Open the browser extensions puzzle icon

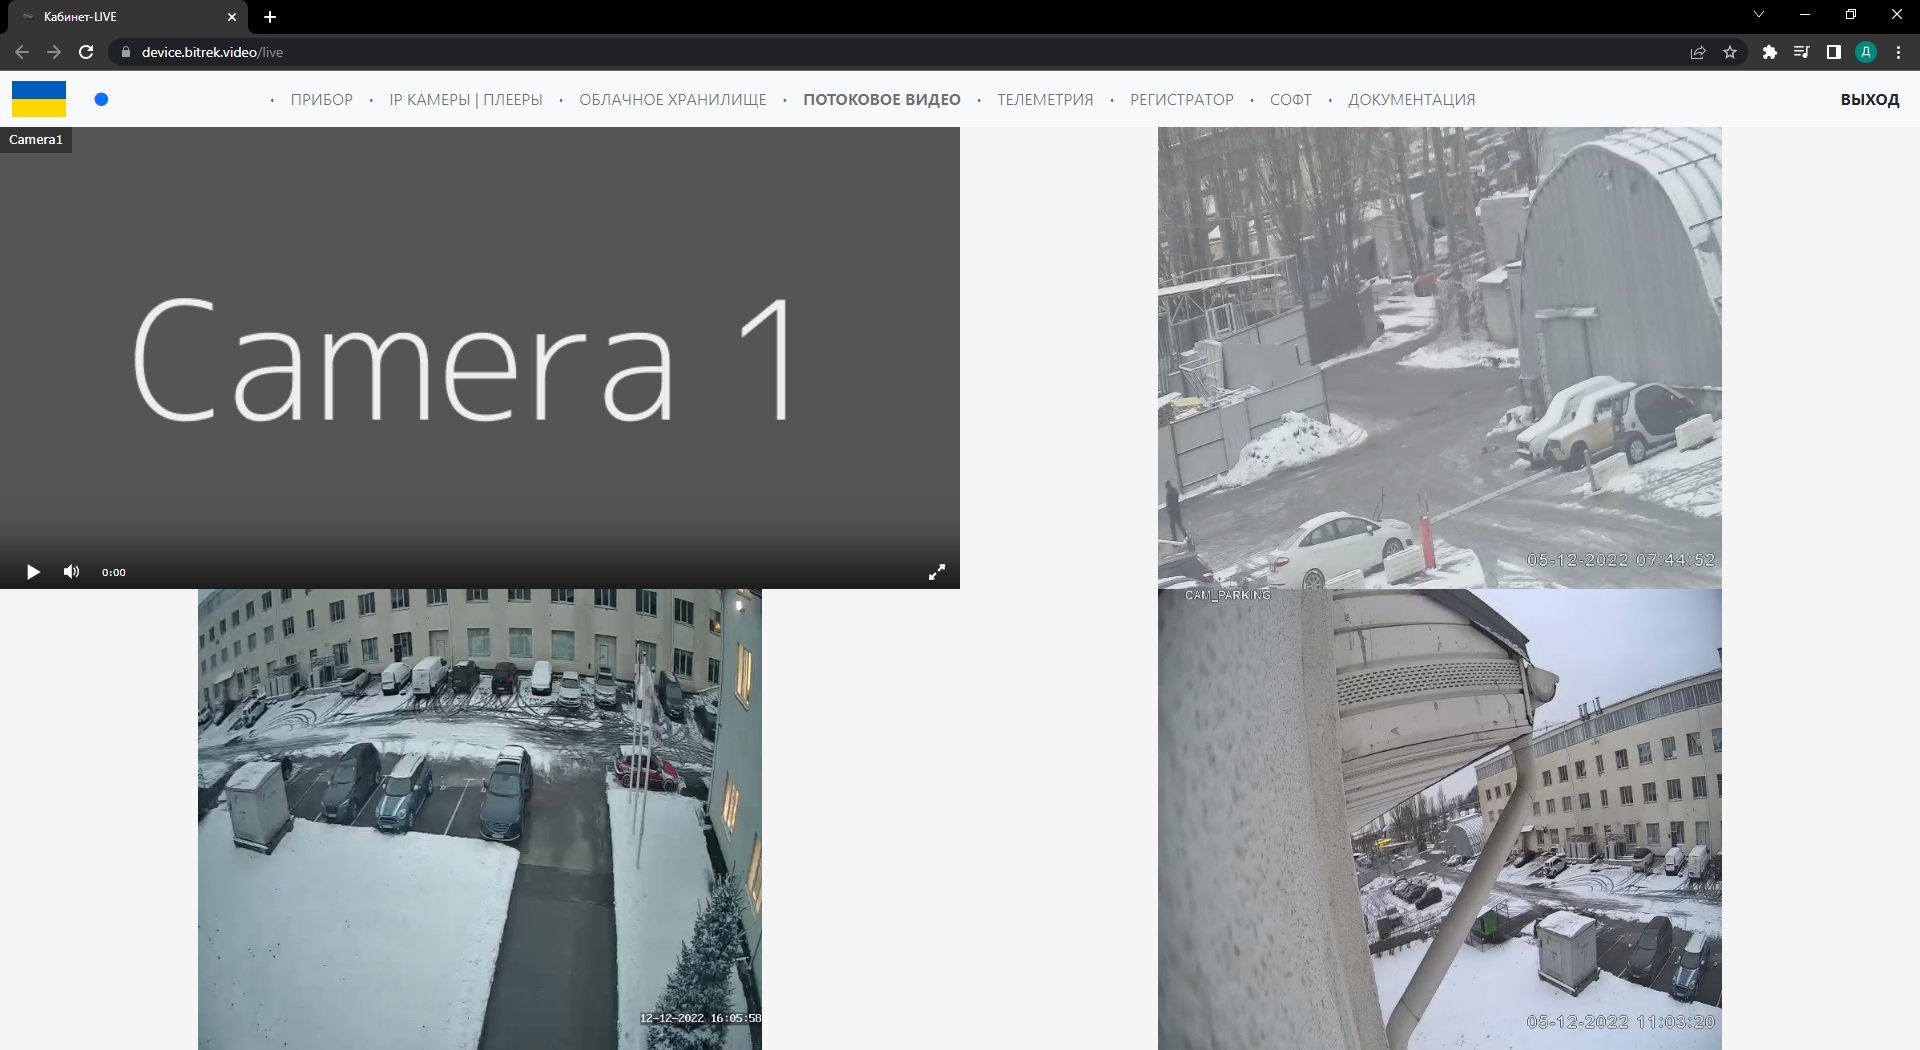click(x=1769, y=52)
